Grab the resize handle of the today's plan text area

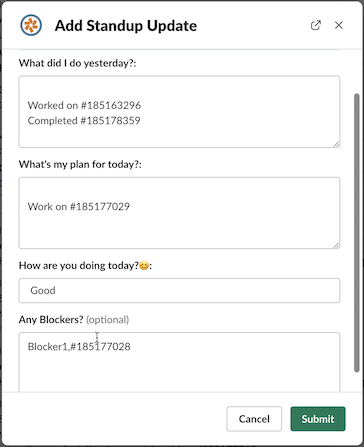tap(336, 245)
